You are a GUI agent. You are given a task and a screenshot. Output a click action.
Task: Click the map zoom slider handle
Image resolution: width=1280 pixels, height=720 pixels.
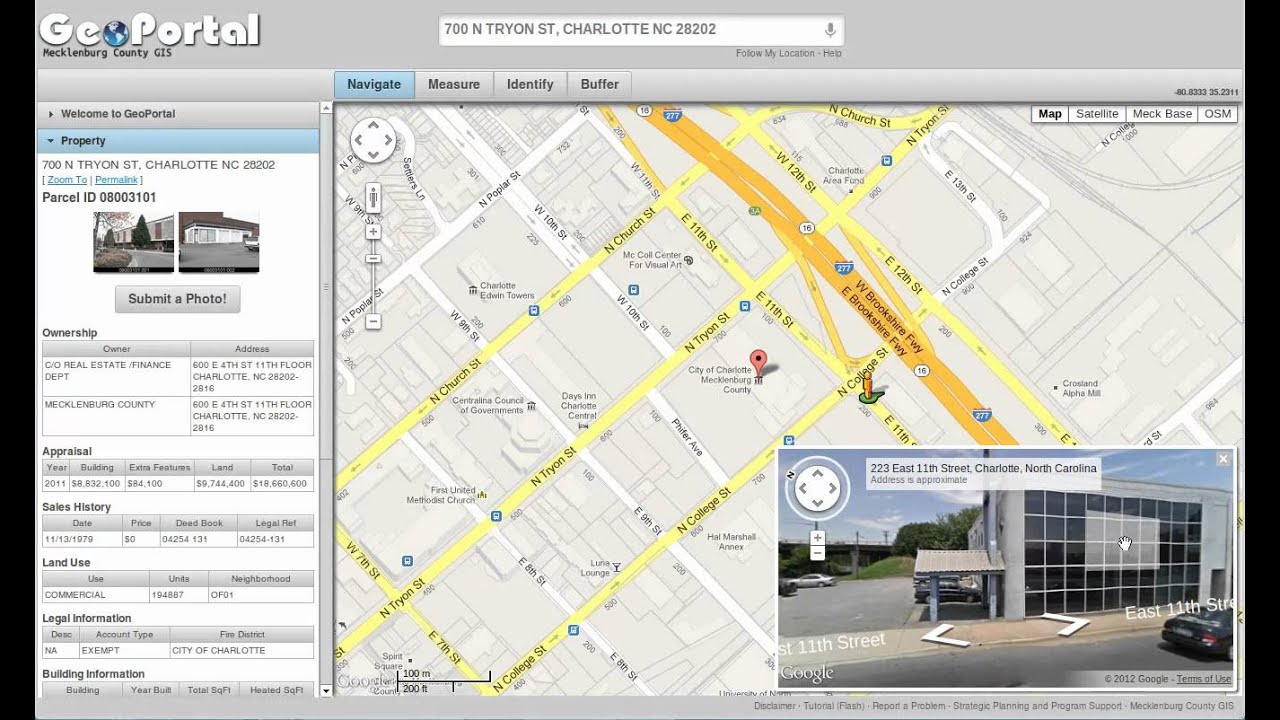373,259
